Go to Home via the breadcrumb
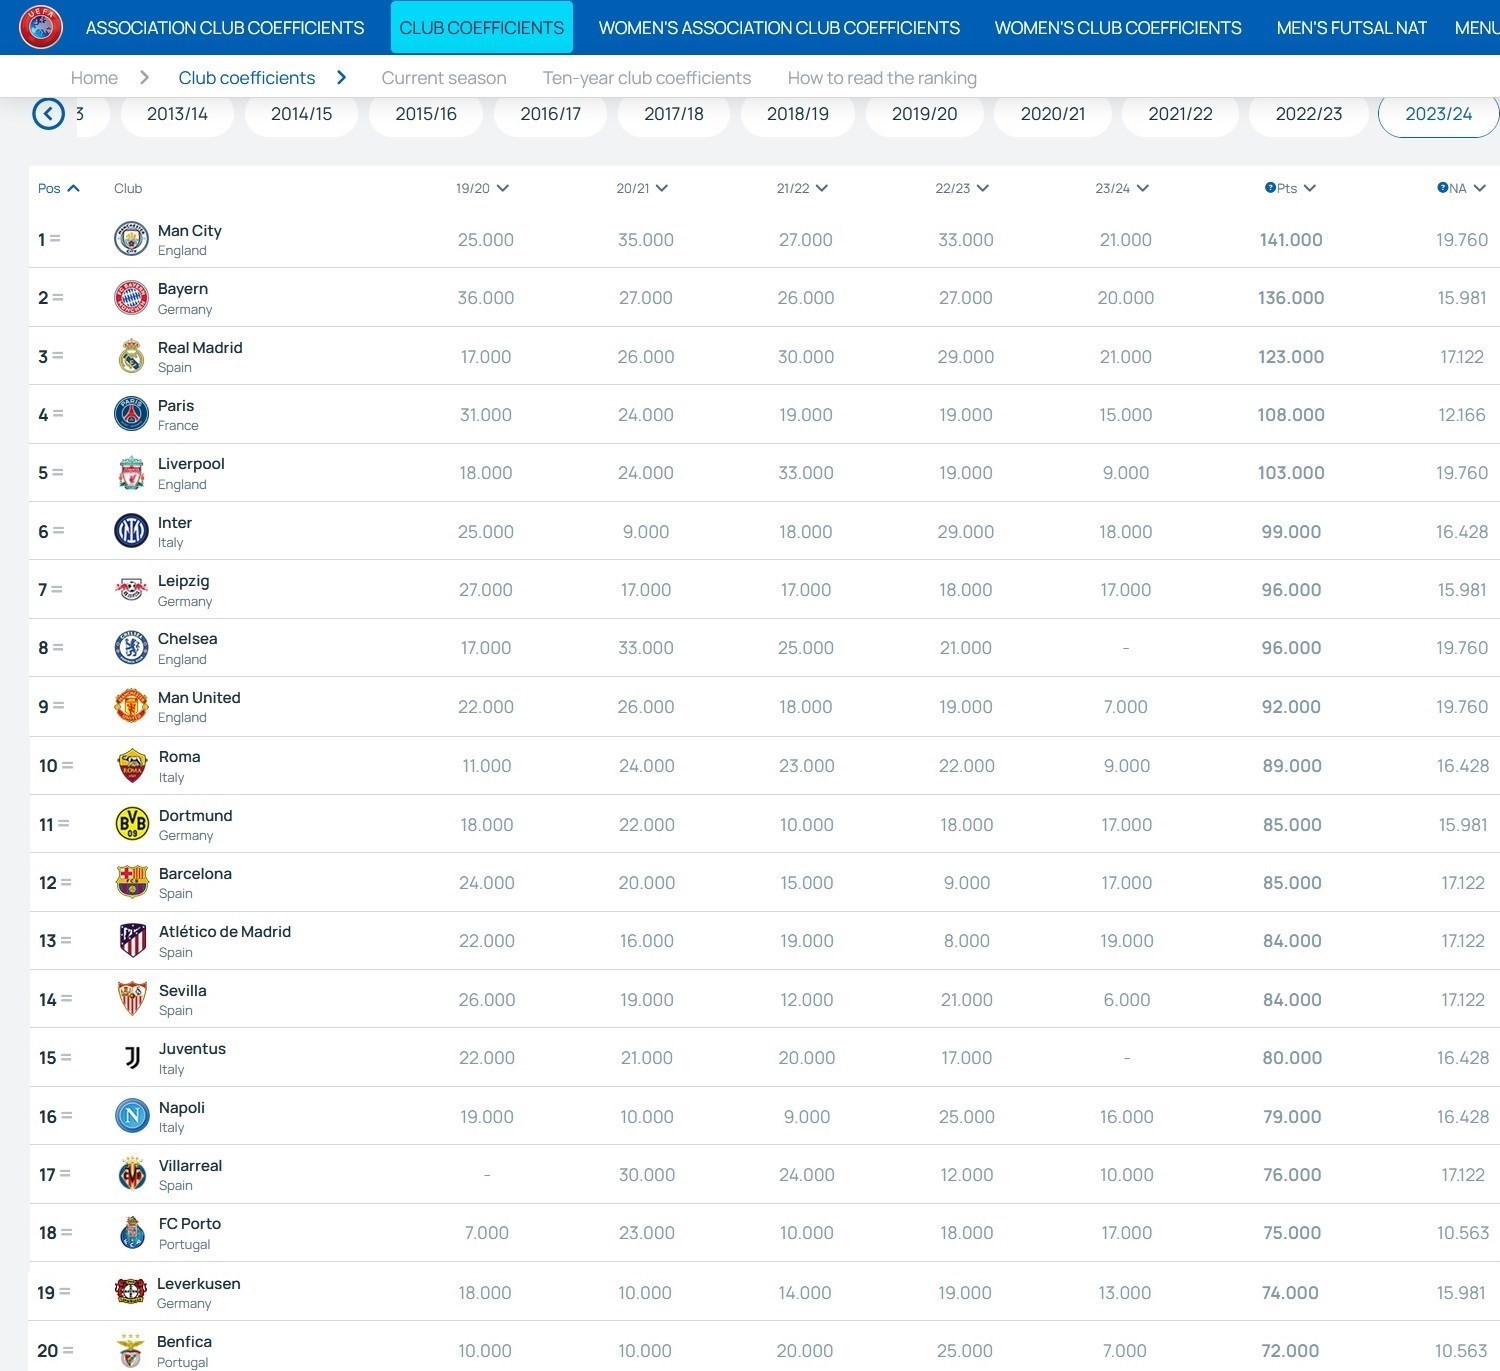 94,77
